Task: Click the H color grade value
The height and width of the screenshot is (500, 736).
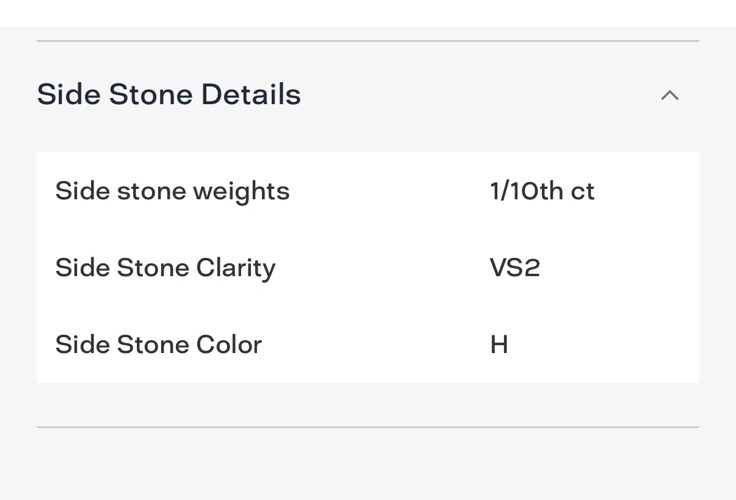Action: pyautogui.click(x=499, y=345)
